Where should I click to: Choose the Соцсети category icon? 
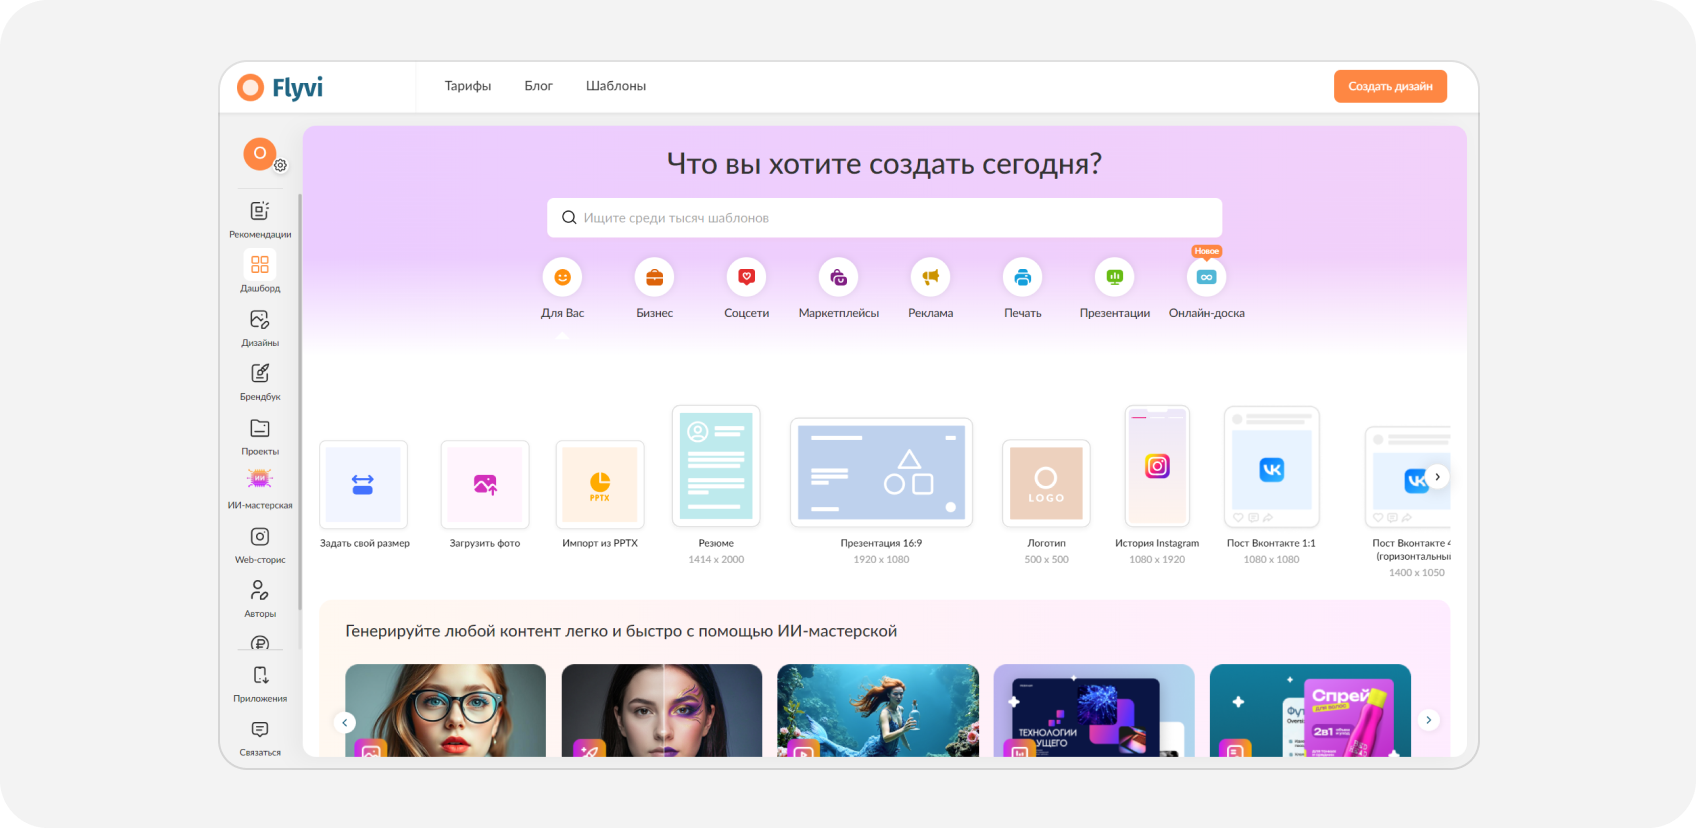click(746, 277)
